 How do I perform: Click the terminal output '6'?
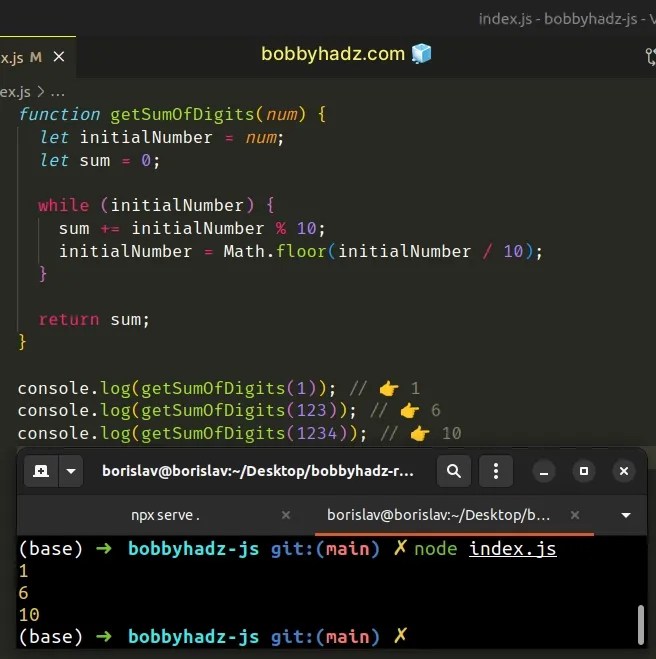point(24,593)
